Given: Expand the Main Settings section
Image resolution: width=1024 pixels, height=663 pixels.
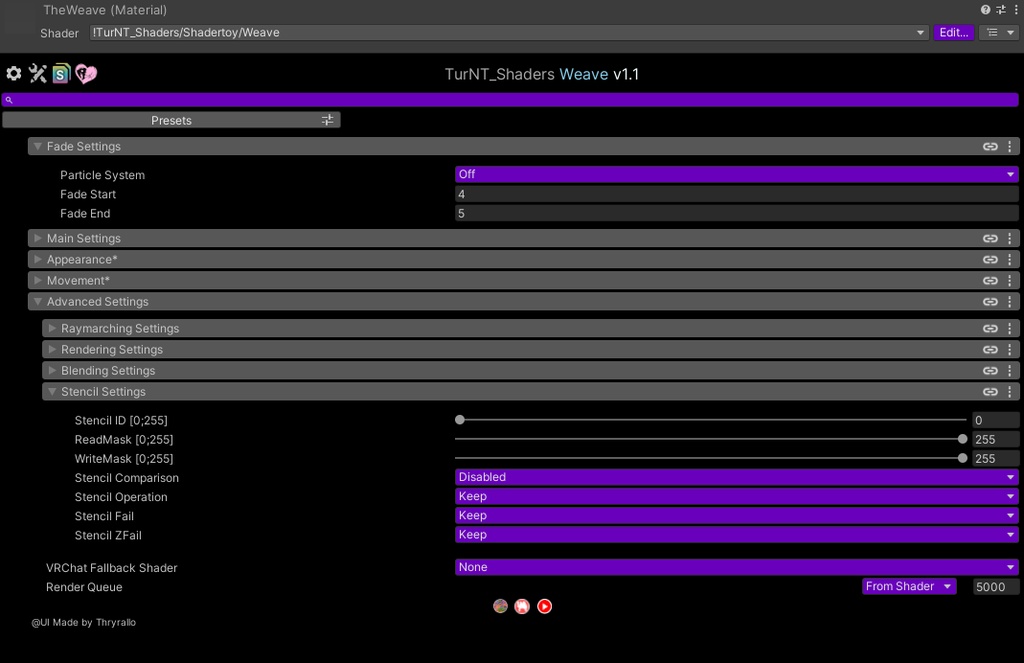Looking at the screenshot, I should pos(38,238).
